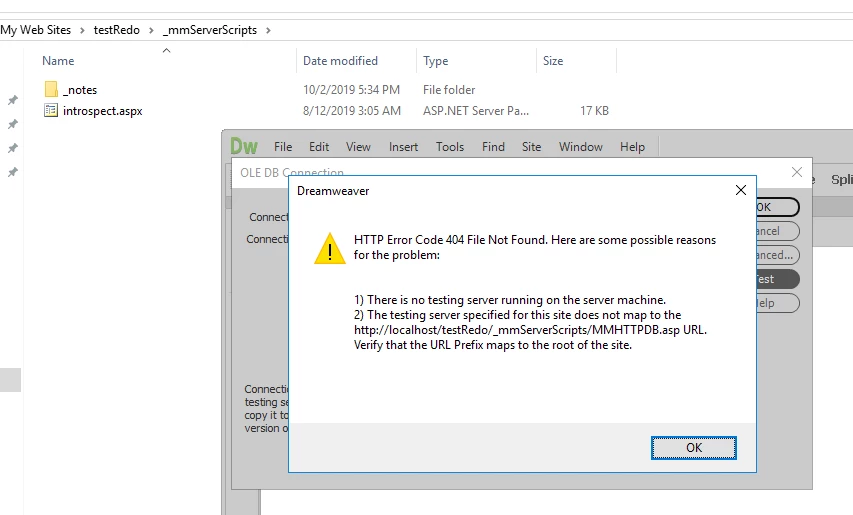Navigate to My Web Sites in breadcrumb

pyautogui.click(x=35, y=30)
